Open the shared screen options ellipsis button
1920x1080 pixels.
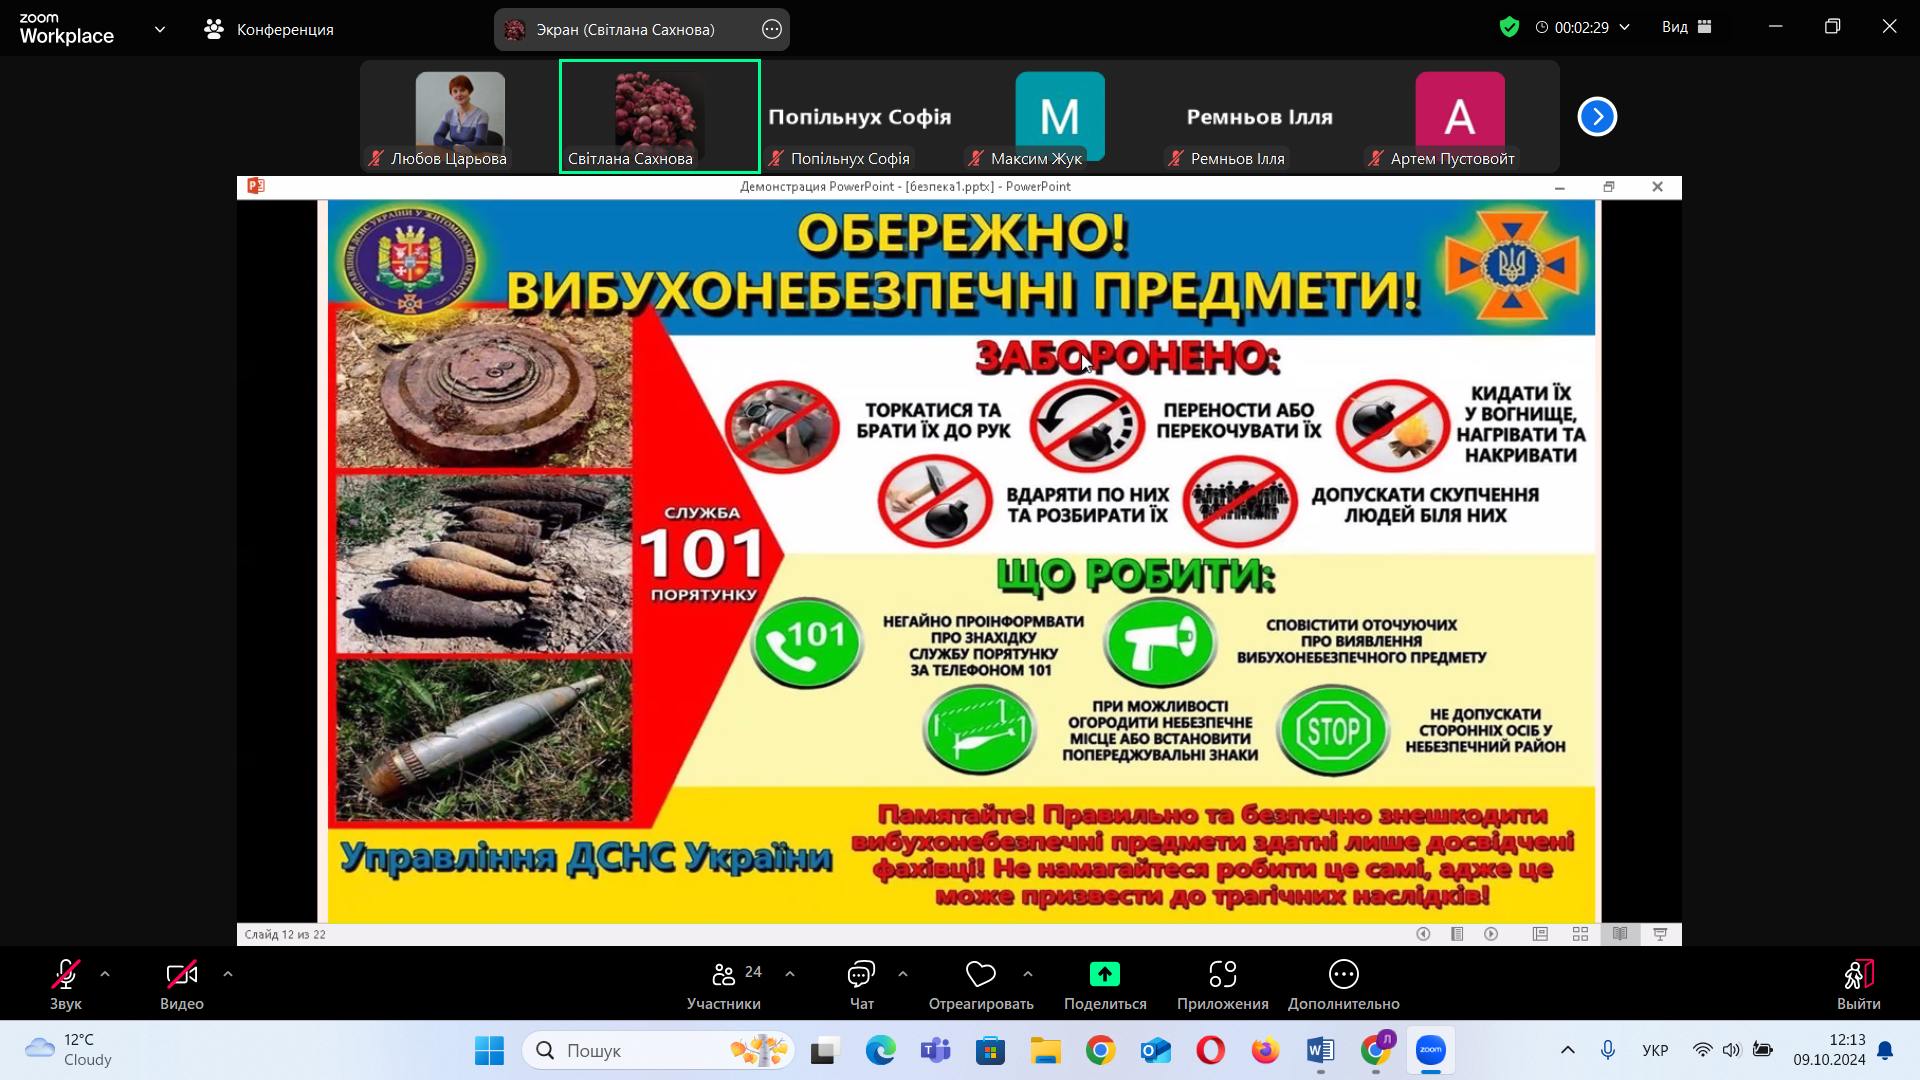click(771, 29)
